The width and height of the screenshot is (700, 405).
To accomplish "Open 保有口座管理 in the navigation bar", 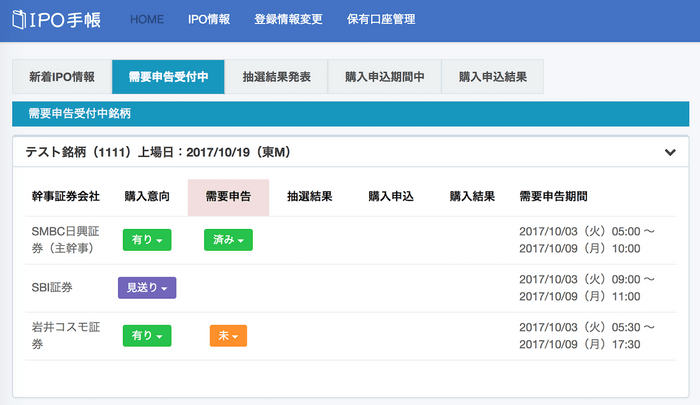I will click(380, 20).
